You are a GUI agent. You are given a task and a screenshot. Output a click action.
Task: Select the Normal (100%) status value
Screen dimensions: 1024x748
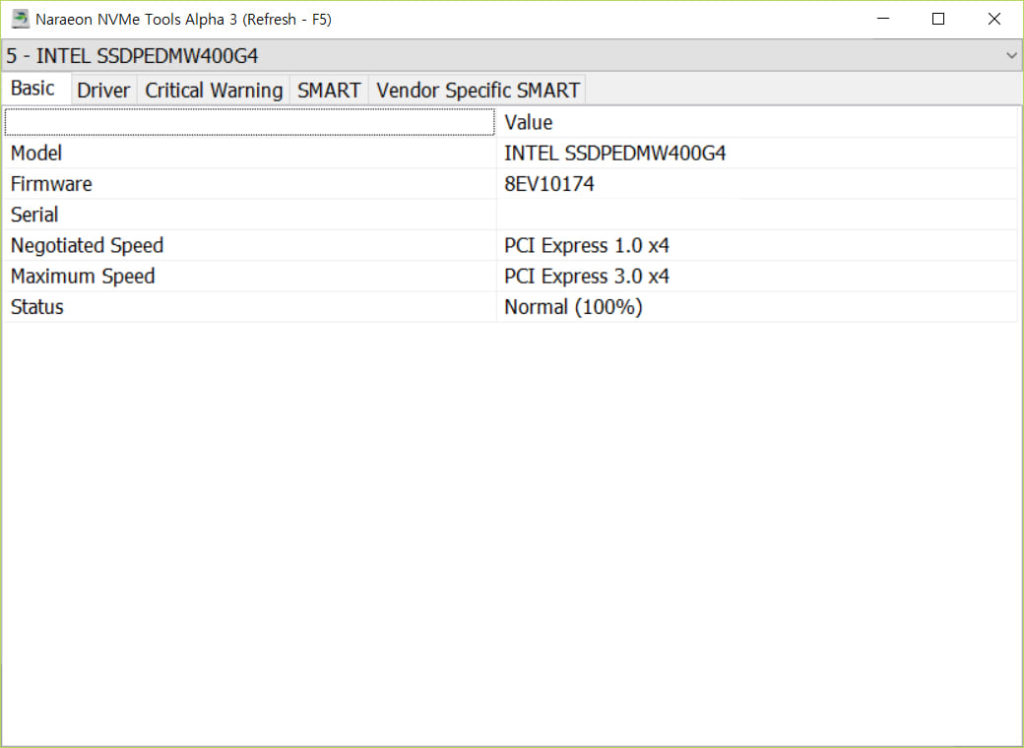pos(573,307)
